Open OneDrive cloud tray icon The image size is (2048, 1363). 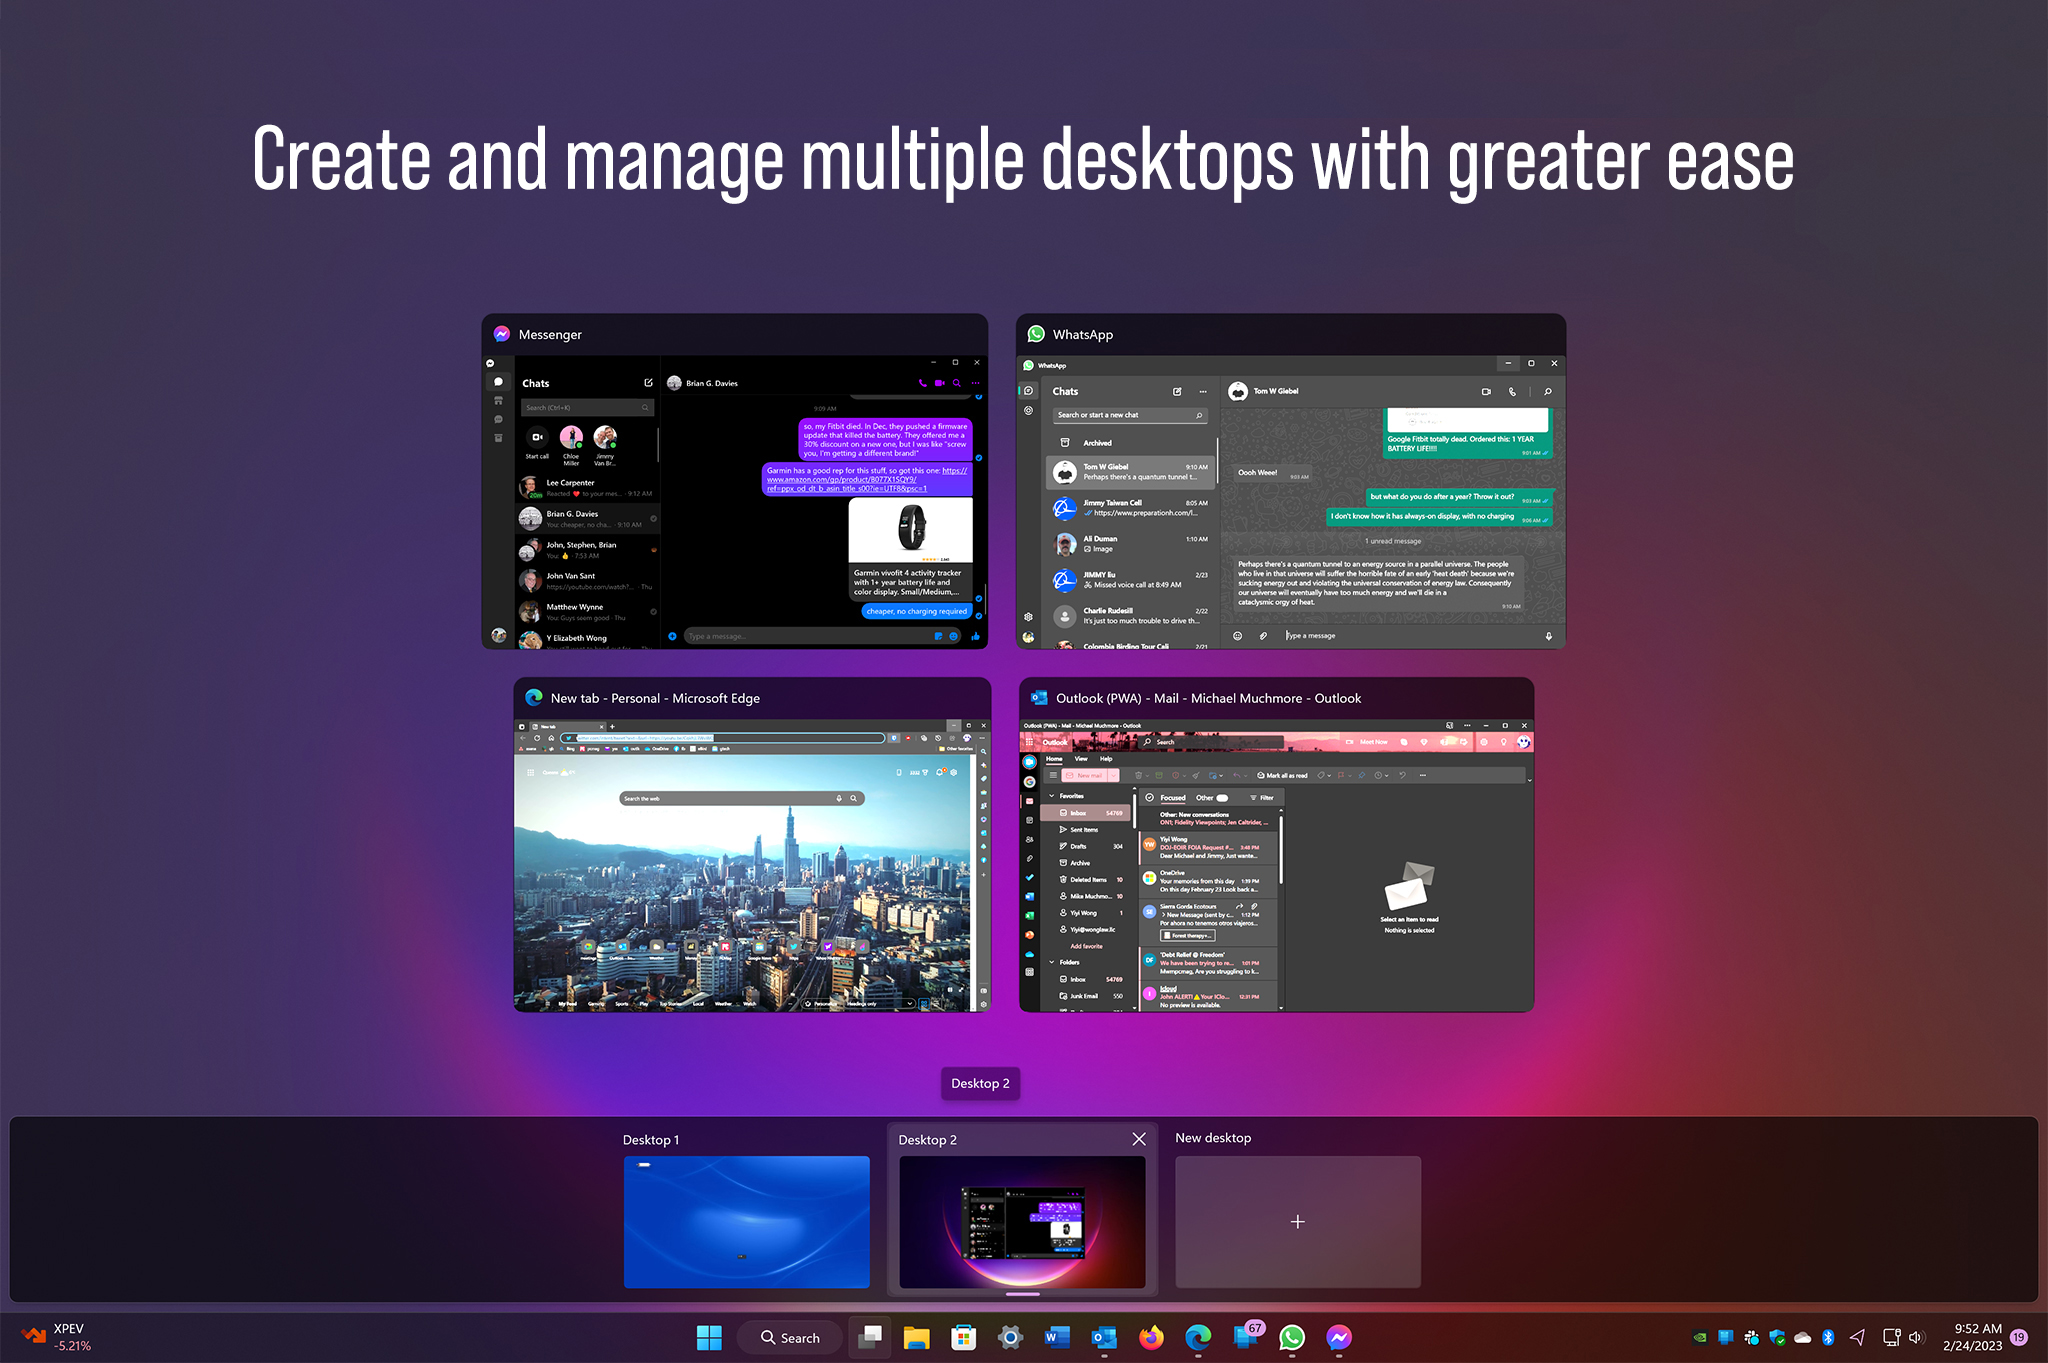[1803, 1337]
